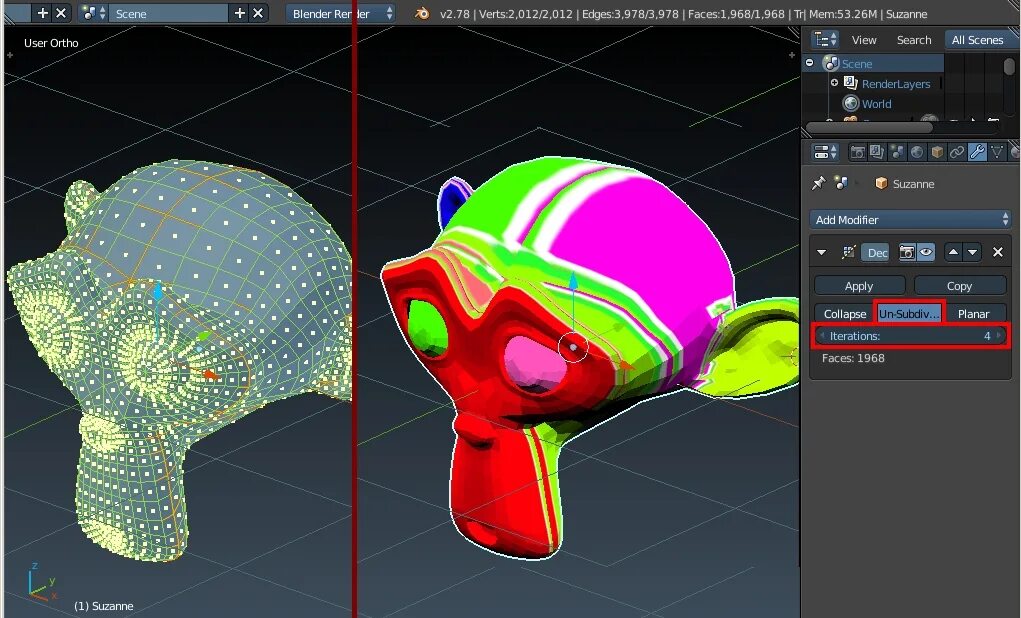Click the Copy modifier button
The height and width of the screenshot is (618, 1021).
(960, 286)
